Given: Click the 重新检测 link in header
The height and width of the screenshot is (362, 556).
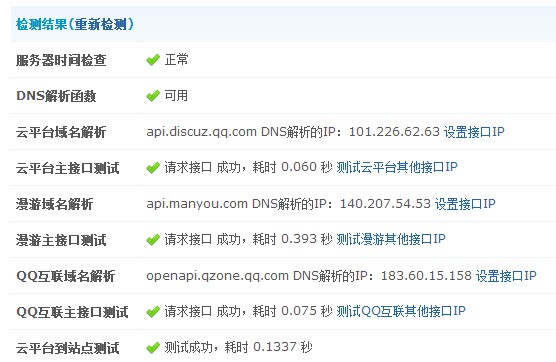Looking at the screenshot, I should click(101, 24).
